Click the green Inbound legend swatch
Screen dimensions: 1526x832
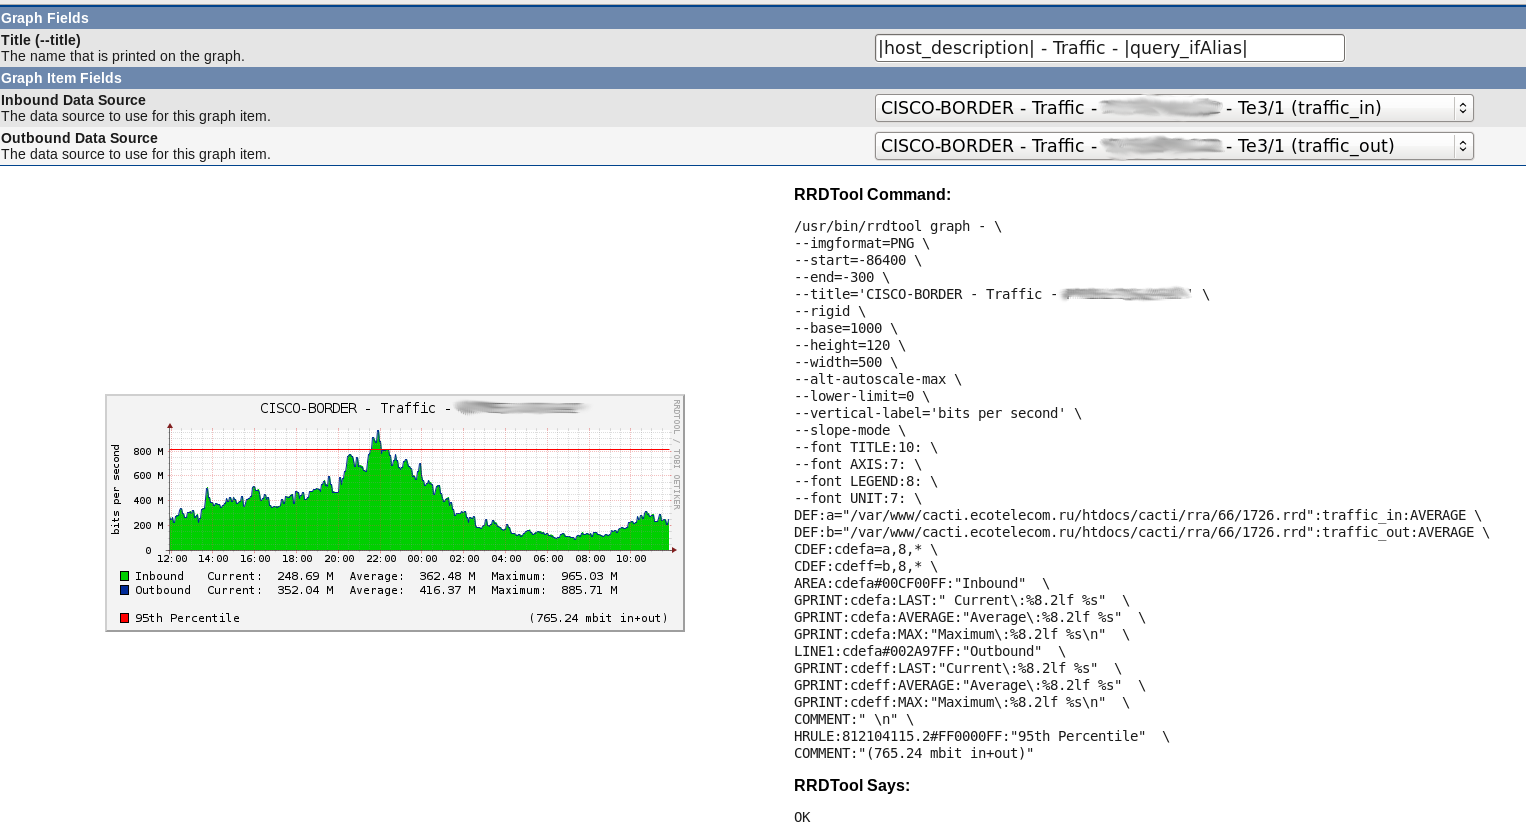point(125,576)
